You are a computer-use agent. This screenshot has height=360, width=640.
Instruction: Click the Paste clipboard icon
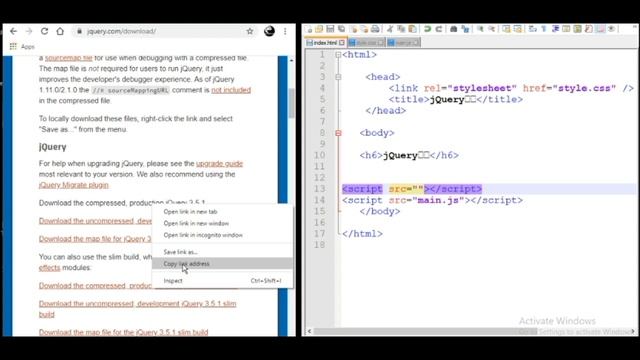(x=413, y=29)
